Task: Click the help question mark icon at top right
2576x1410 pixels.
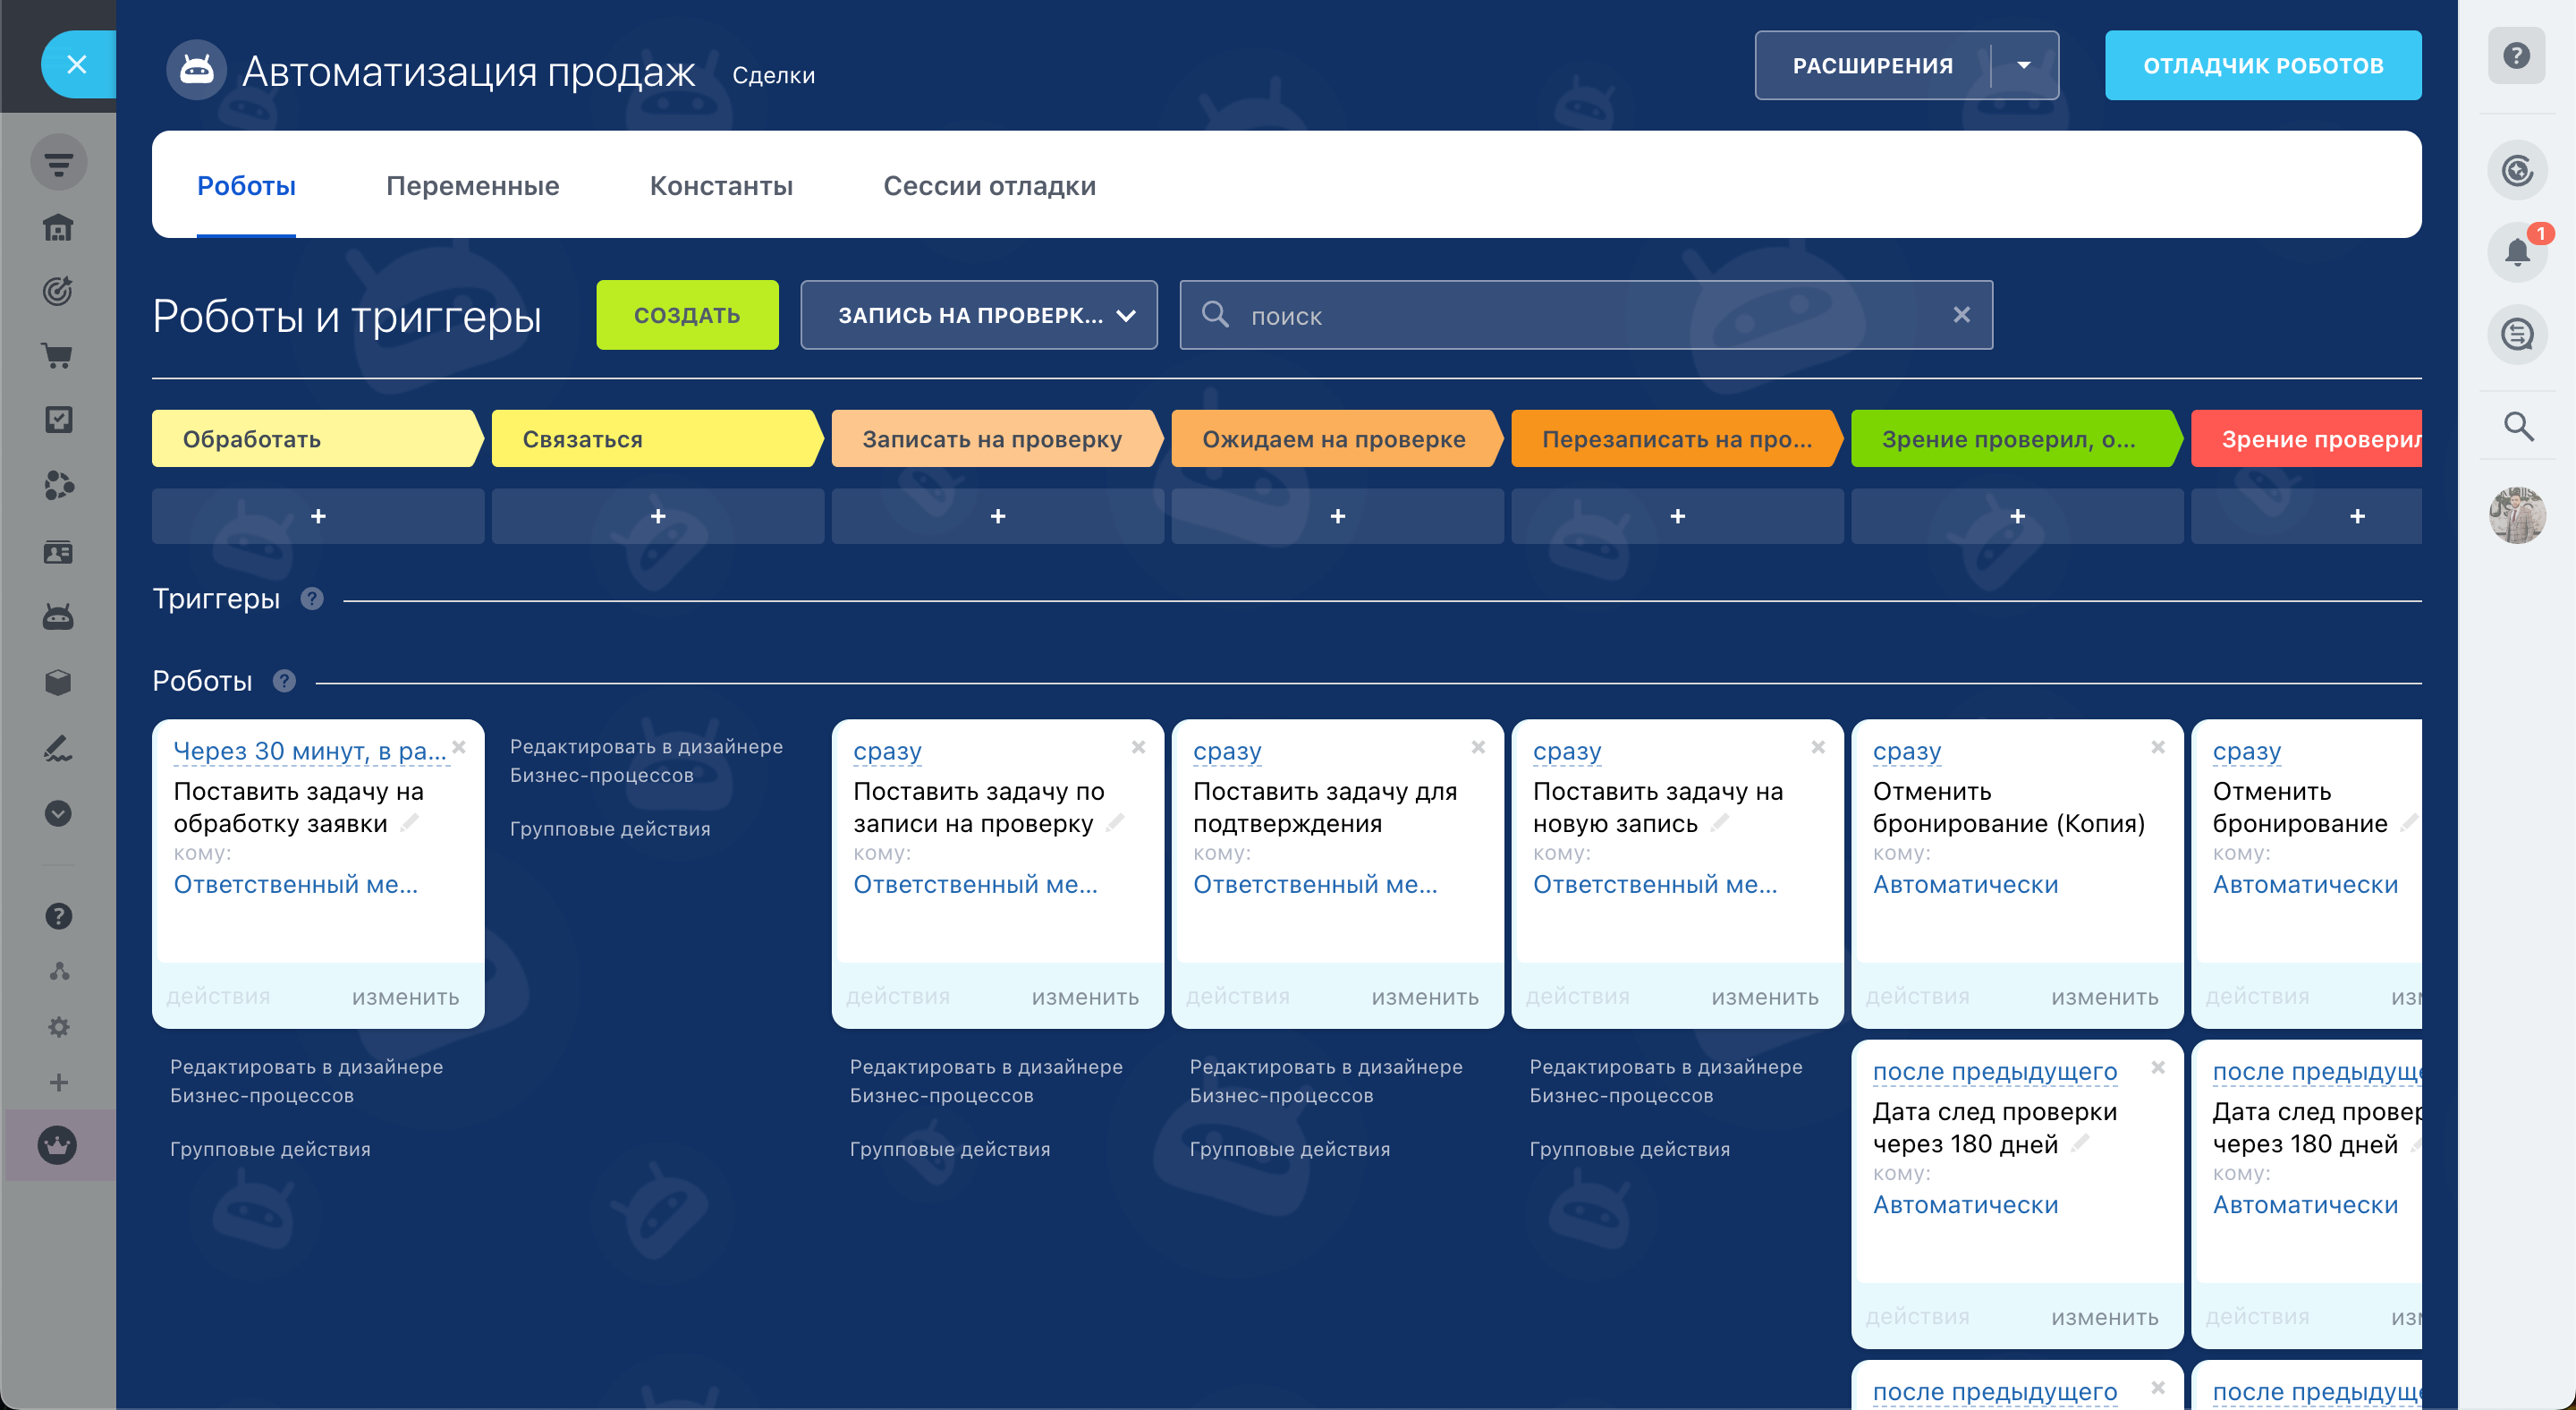Action: (2516, 56)
